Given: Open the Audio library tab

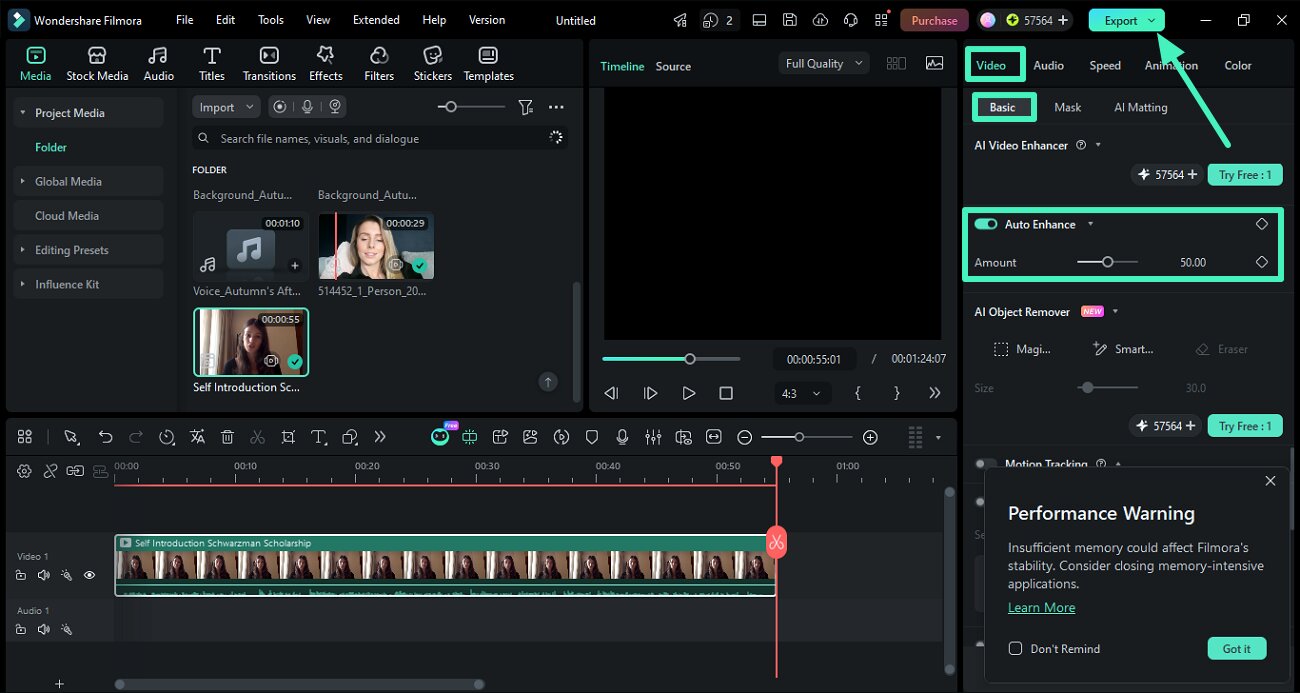Looking at the screenshot, I should click(158, 64).
